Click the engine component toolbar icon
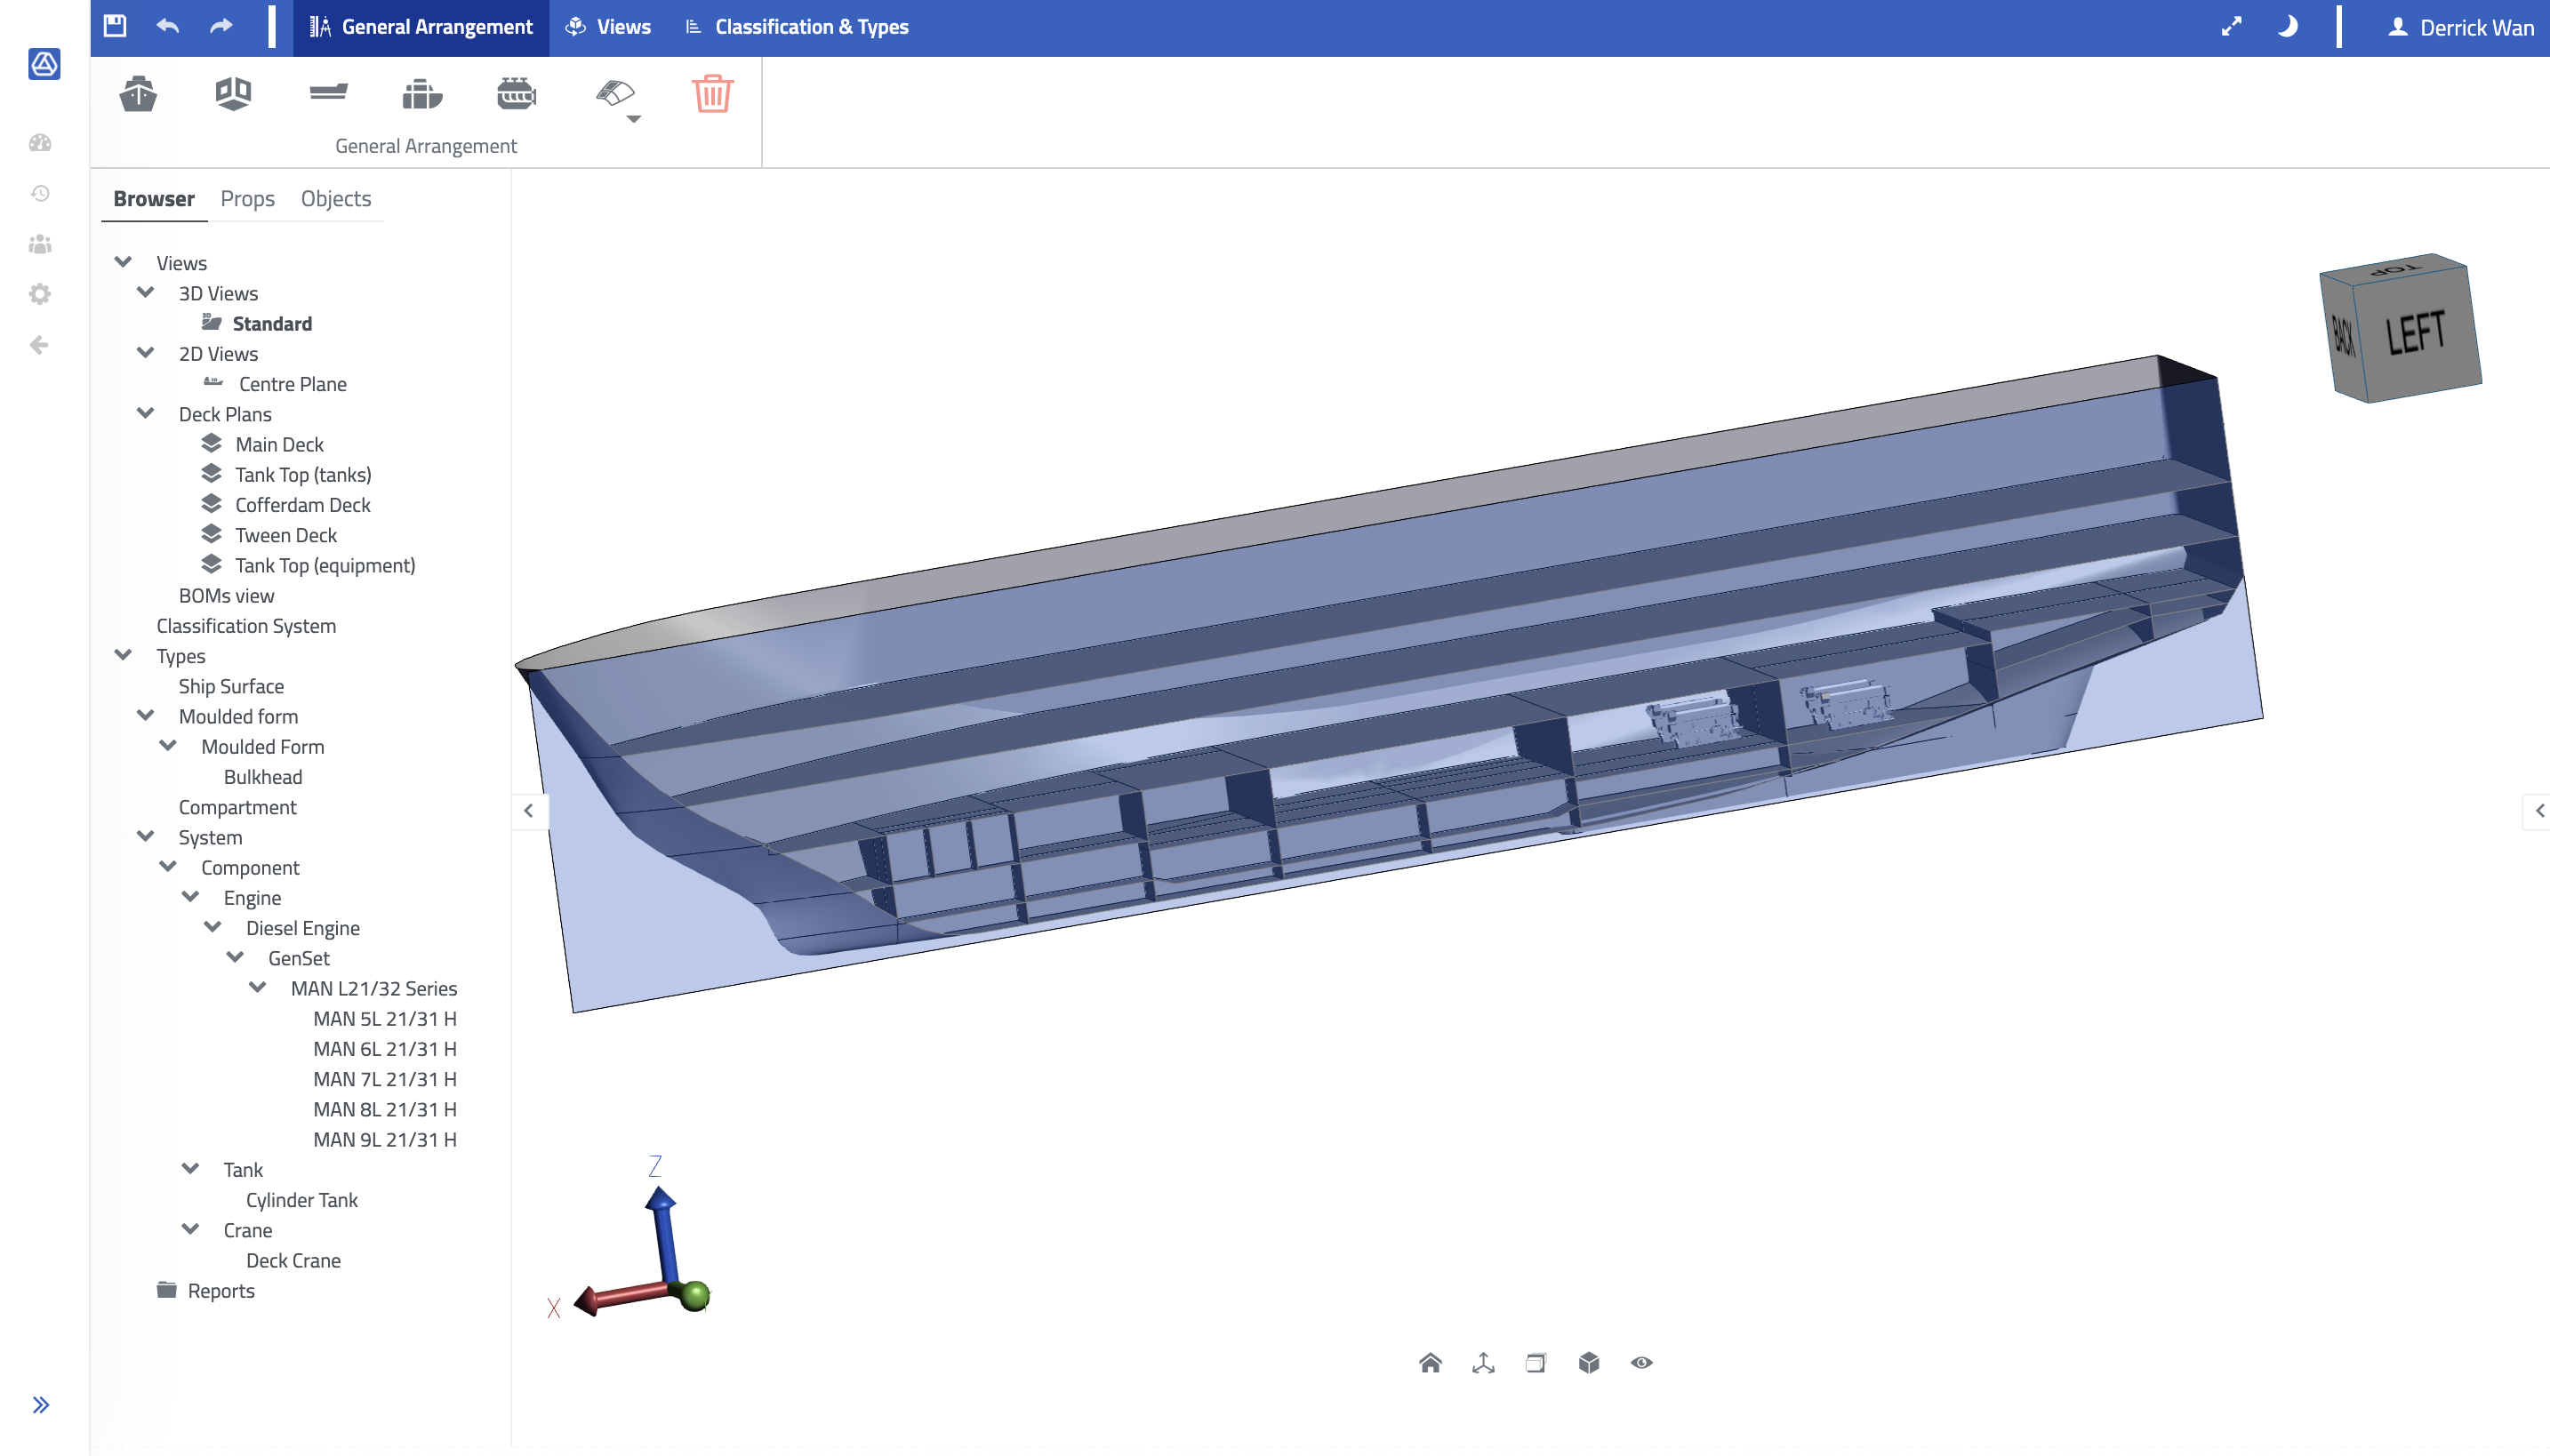The width and height of the screenshot is (2550, 1456). pos(516,94)
